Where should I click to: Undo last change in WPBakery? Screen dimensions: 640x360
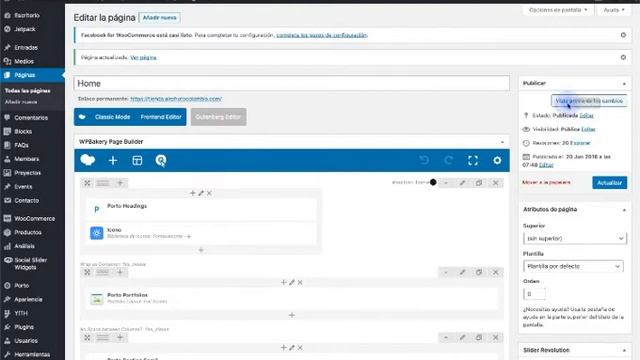coord(424,160)
